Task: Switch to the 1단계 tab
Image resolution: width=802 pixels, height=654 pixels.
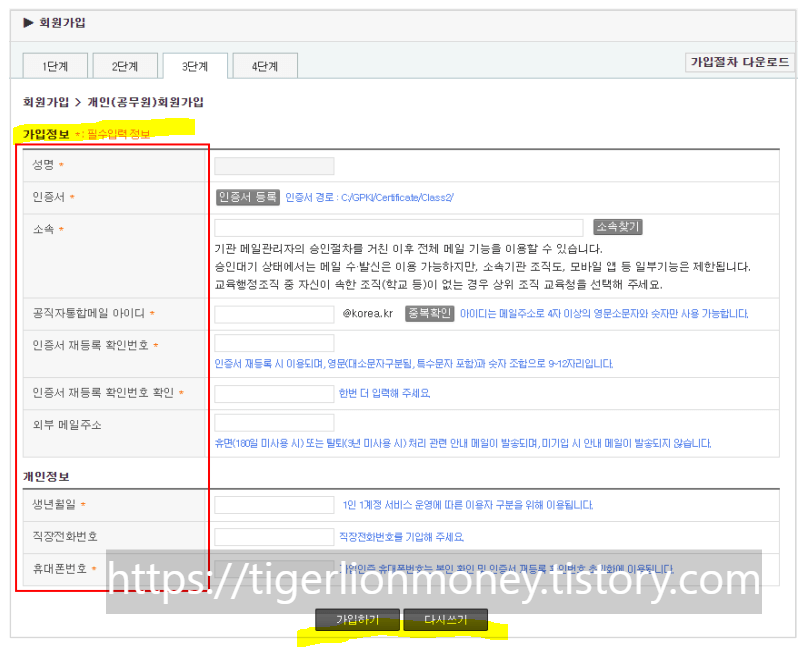Action: click(54, 65)
